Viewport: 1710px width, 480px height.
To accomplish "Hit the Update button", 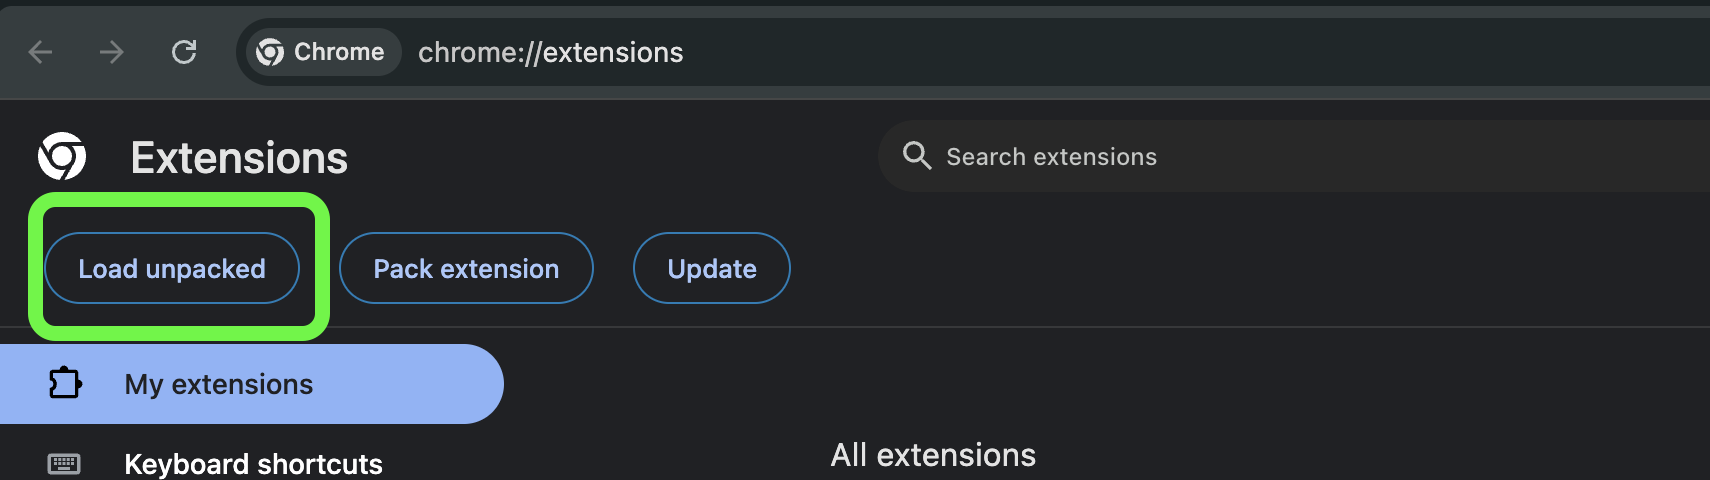I will 711,268.
